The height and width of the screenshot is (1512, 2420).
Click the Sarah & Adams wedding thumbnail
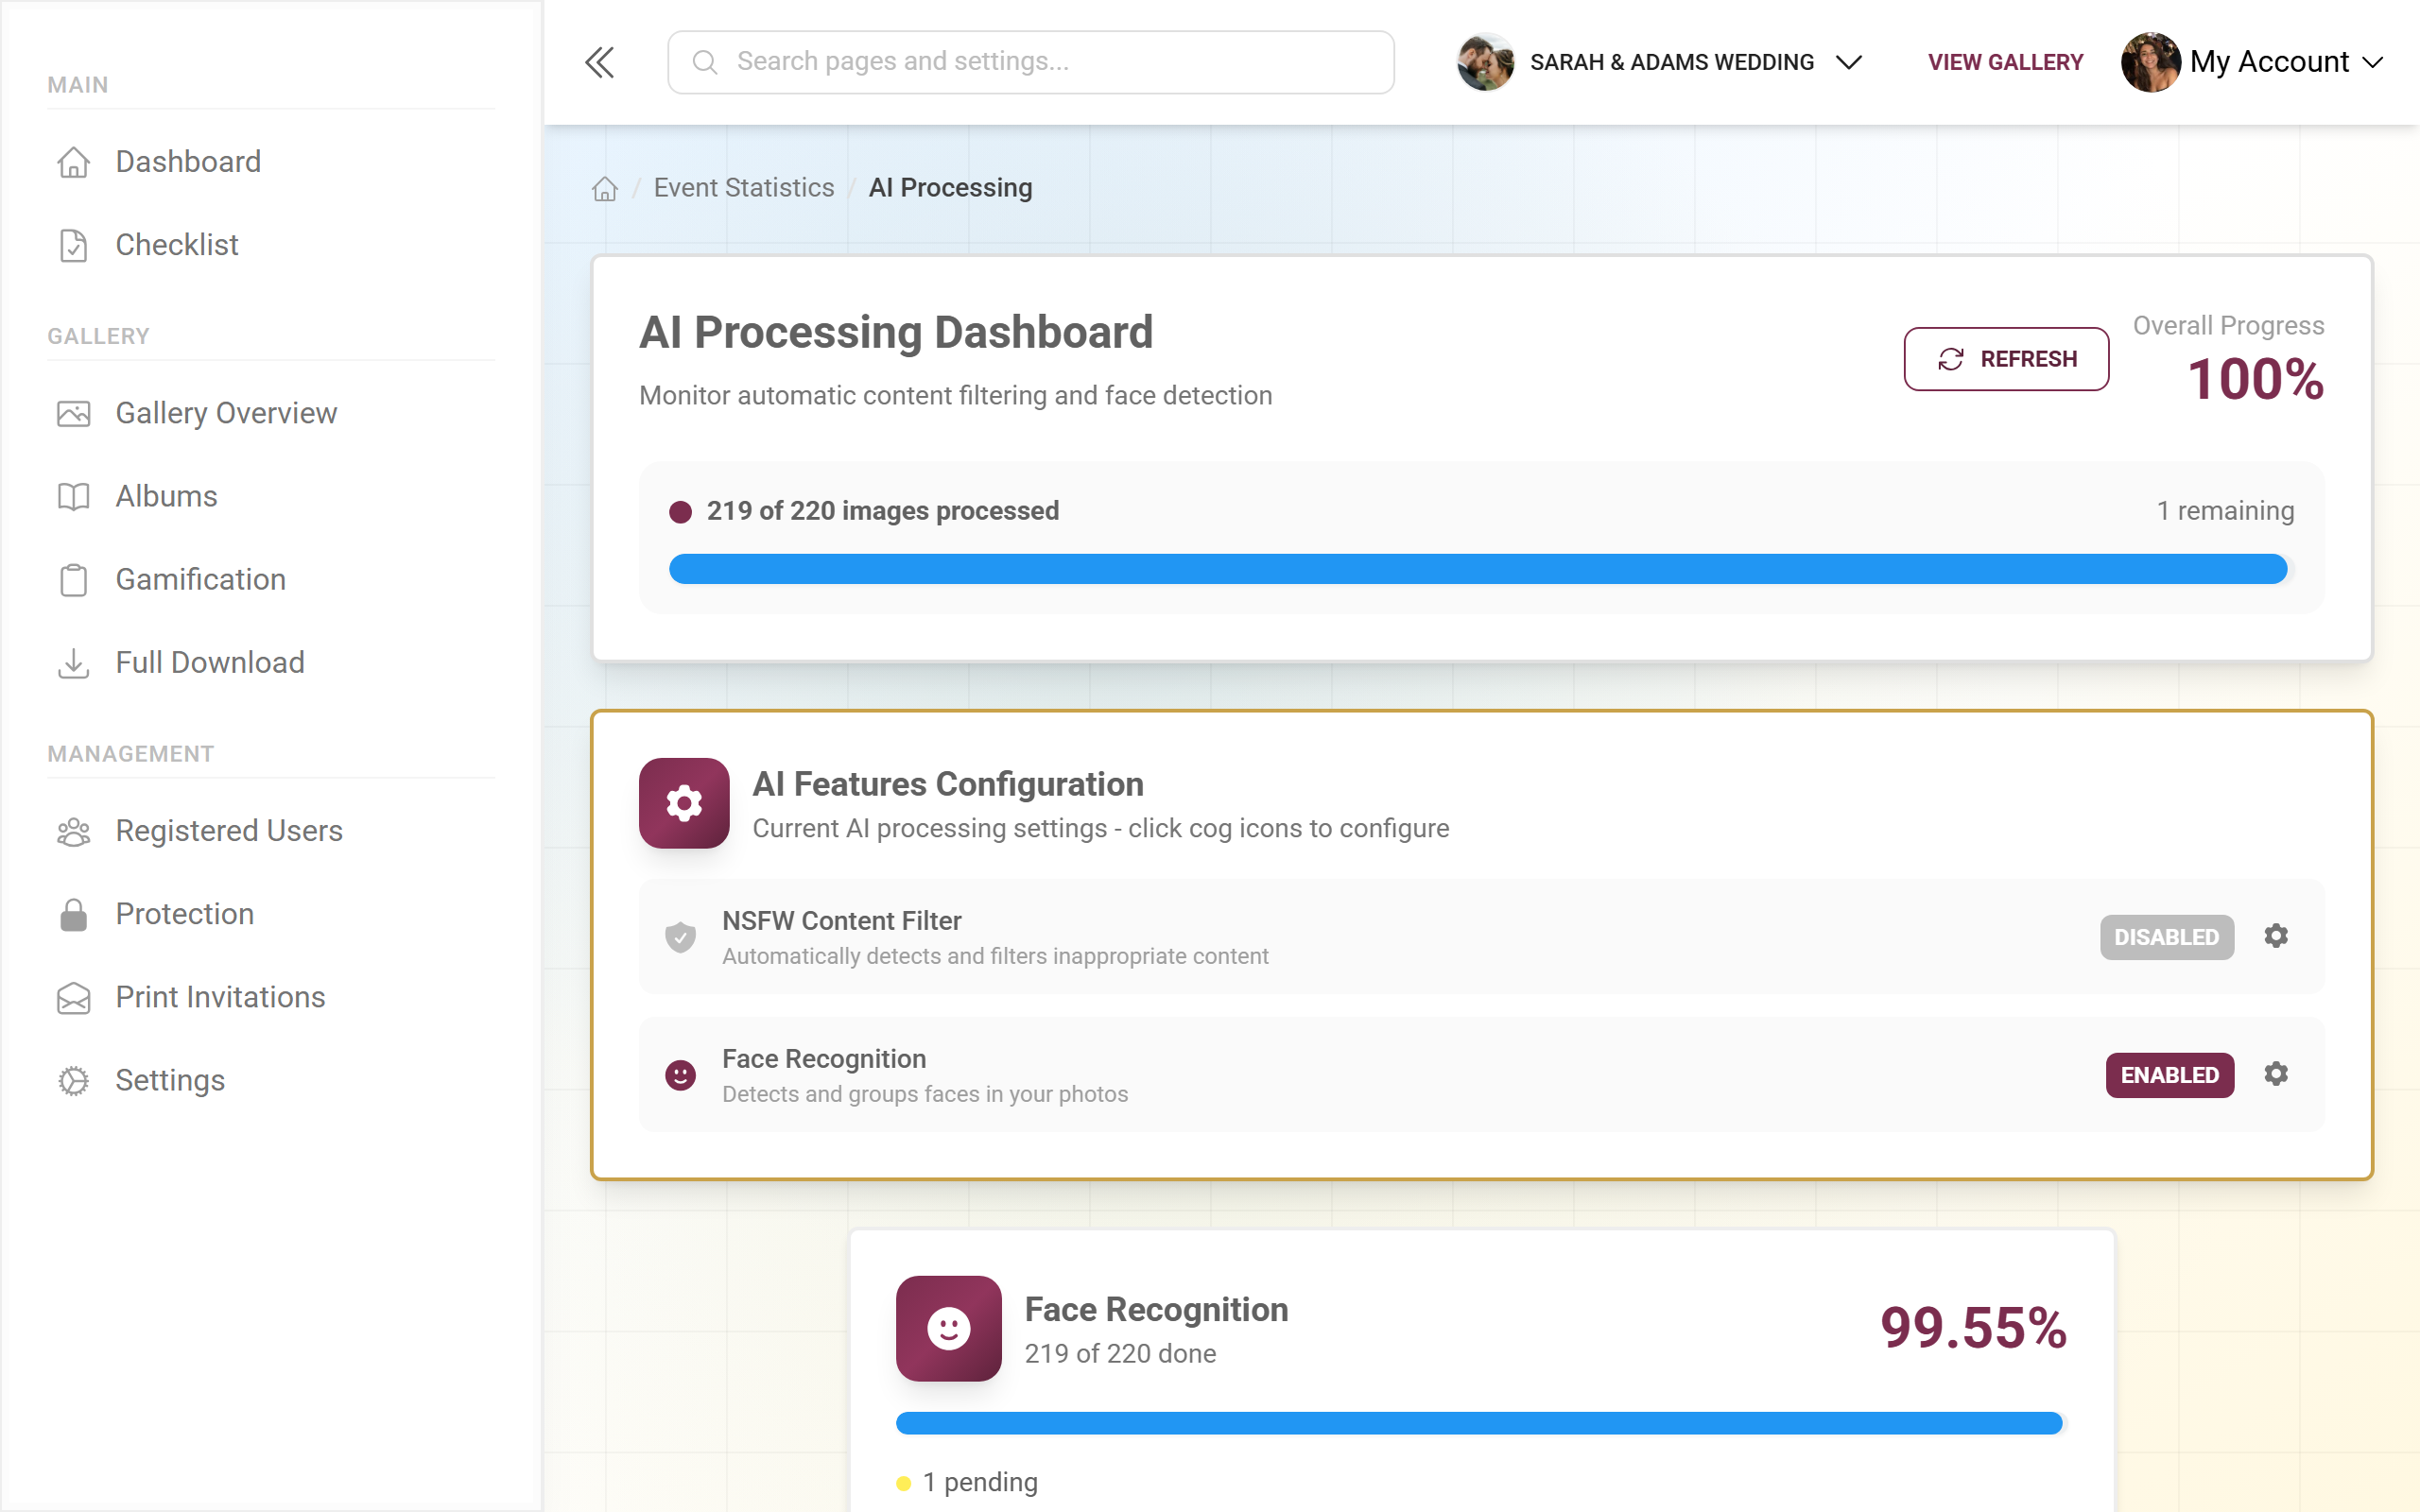coord(1486,62)
